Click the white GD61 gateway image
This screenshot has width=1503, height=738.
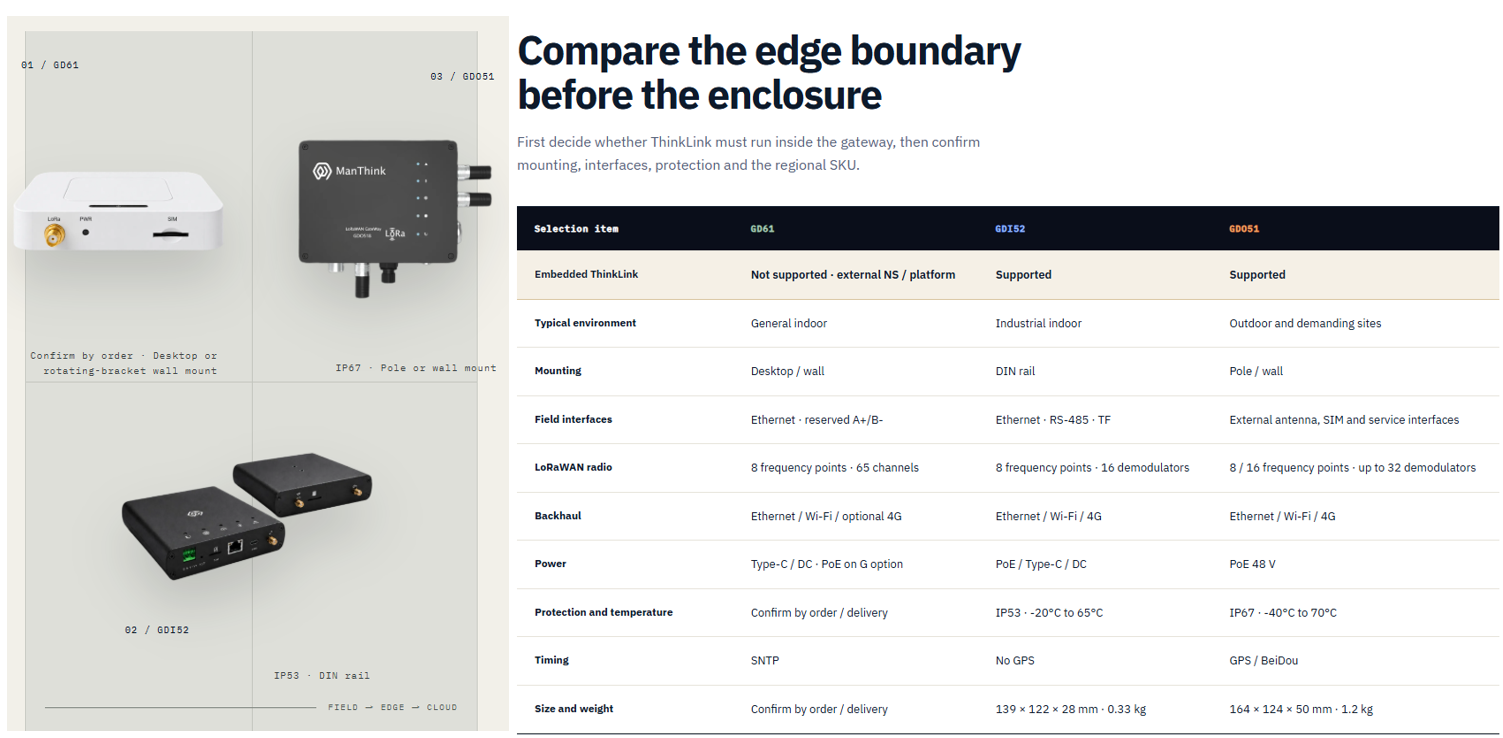tap(118, 211)
